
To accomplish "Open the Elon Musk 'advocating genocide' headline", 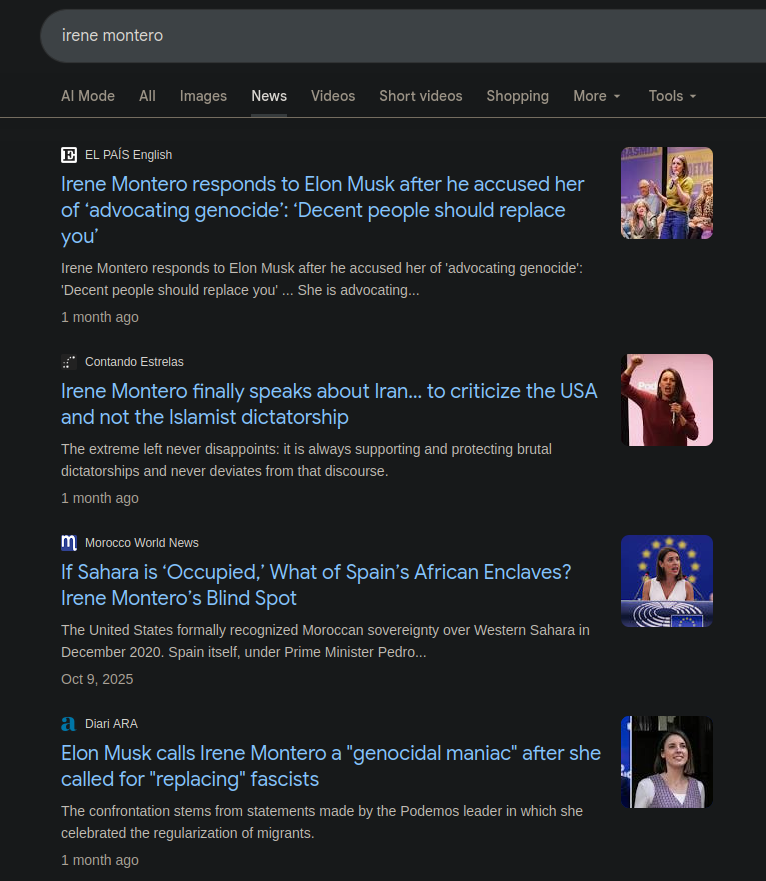I will [323, 210].
